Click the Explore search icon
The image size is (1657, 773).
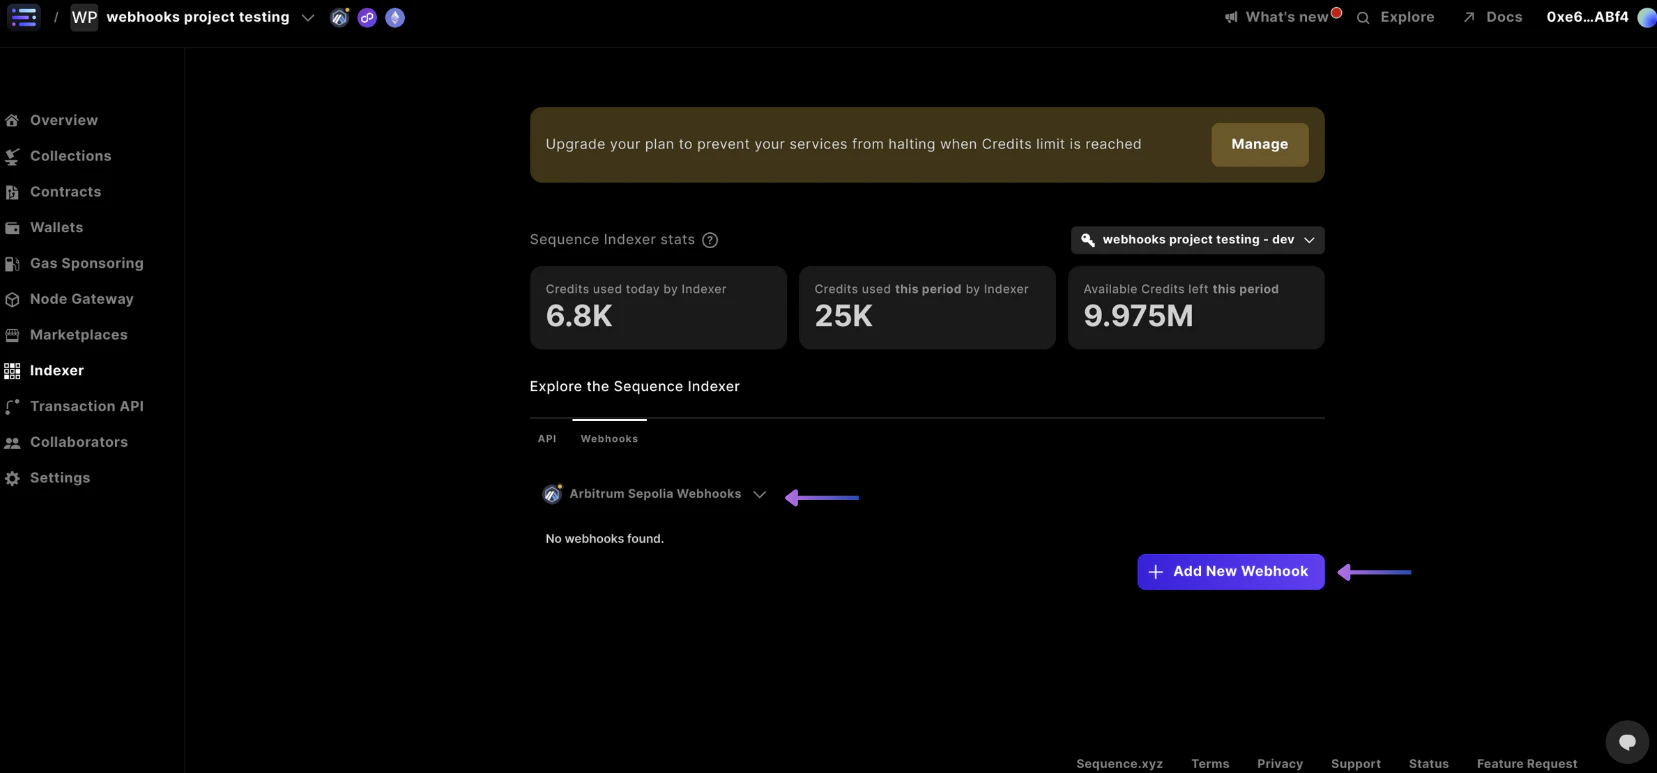(x=1363, y=18)
